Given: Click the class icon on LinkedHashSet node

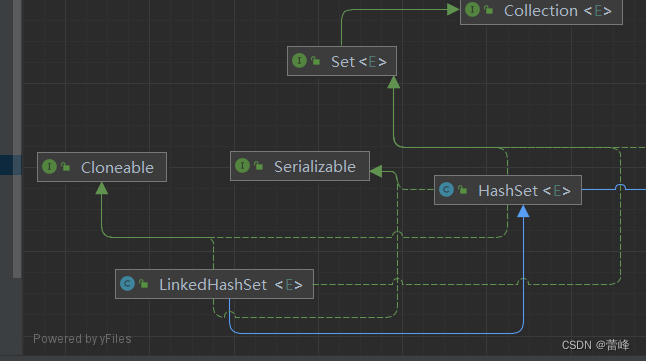Looking at the screenshot, I should pos(127,284).
